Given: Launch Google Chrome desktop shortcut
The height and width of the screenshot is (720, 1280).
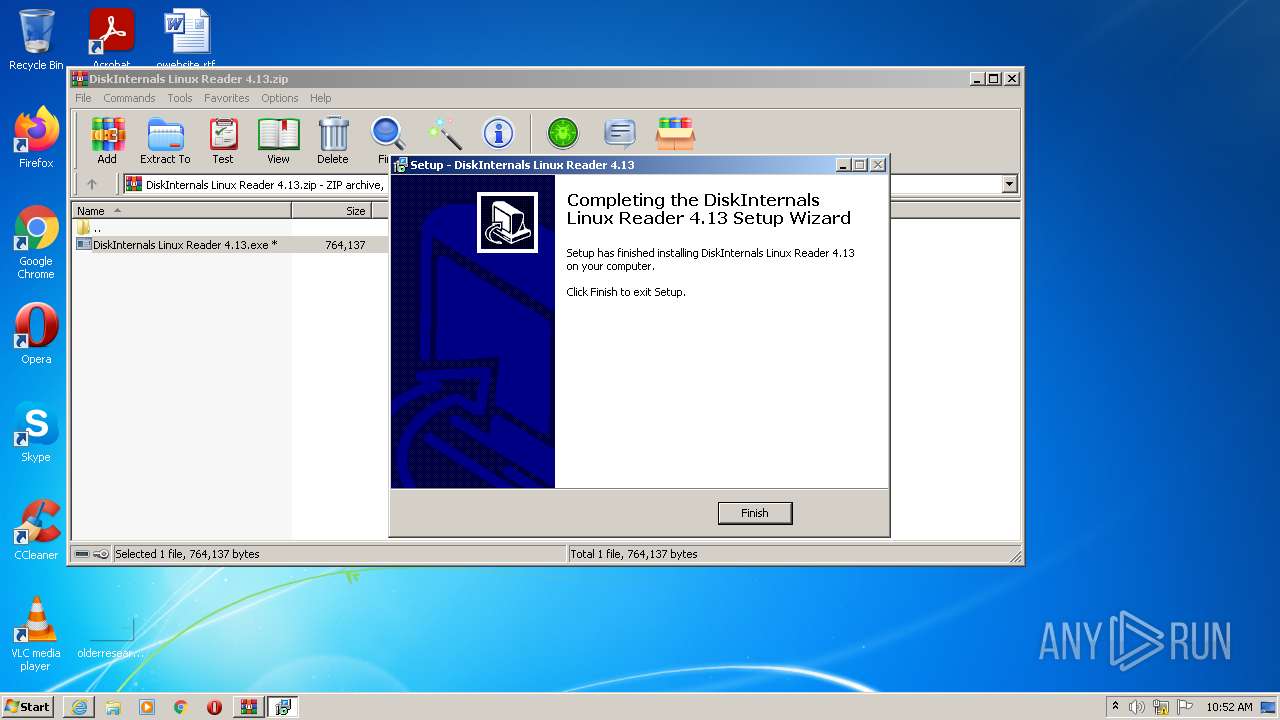Looking at the screenshot, I should click(36, 242).
